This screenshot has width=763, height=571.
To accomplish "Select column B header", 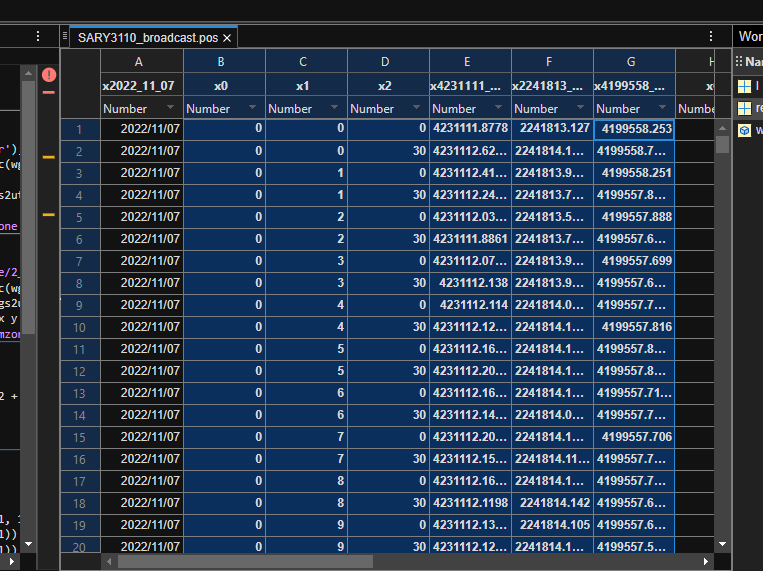I will click(x=224, y=61).
